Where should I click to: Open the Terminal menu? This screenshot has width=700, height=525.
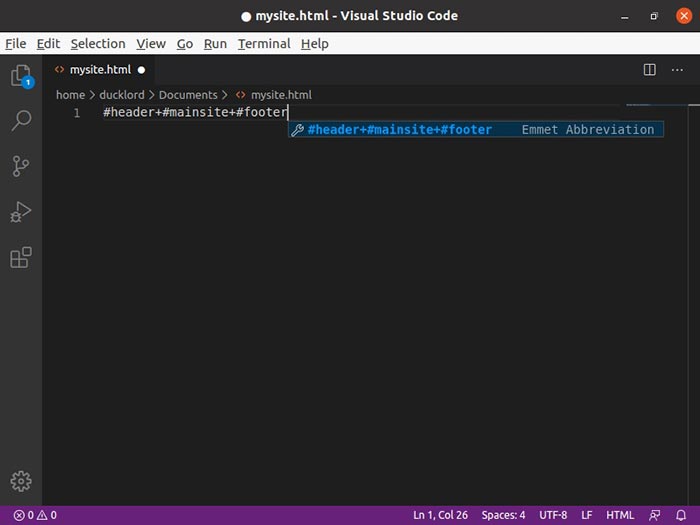click(x=264, y=44)
